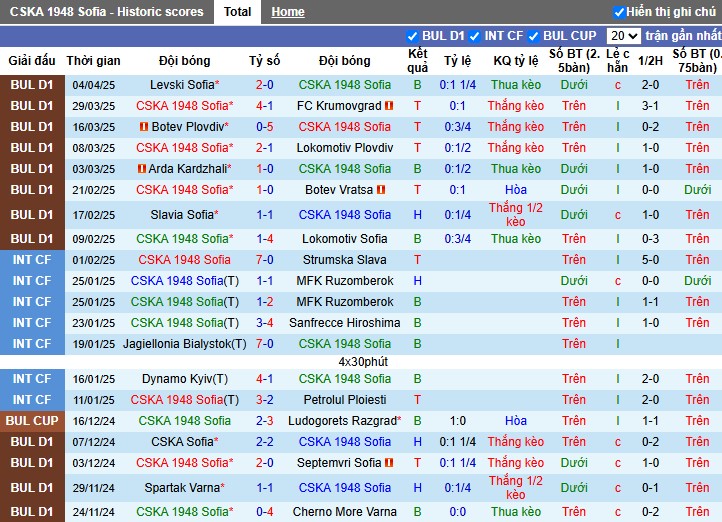Click Thắng 1/2 kèo for Slavia Sofia match
The height and width of the screenshot is (522, 722).
click(516, 215)
